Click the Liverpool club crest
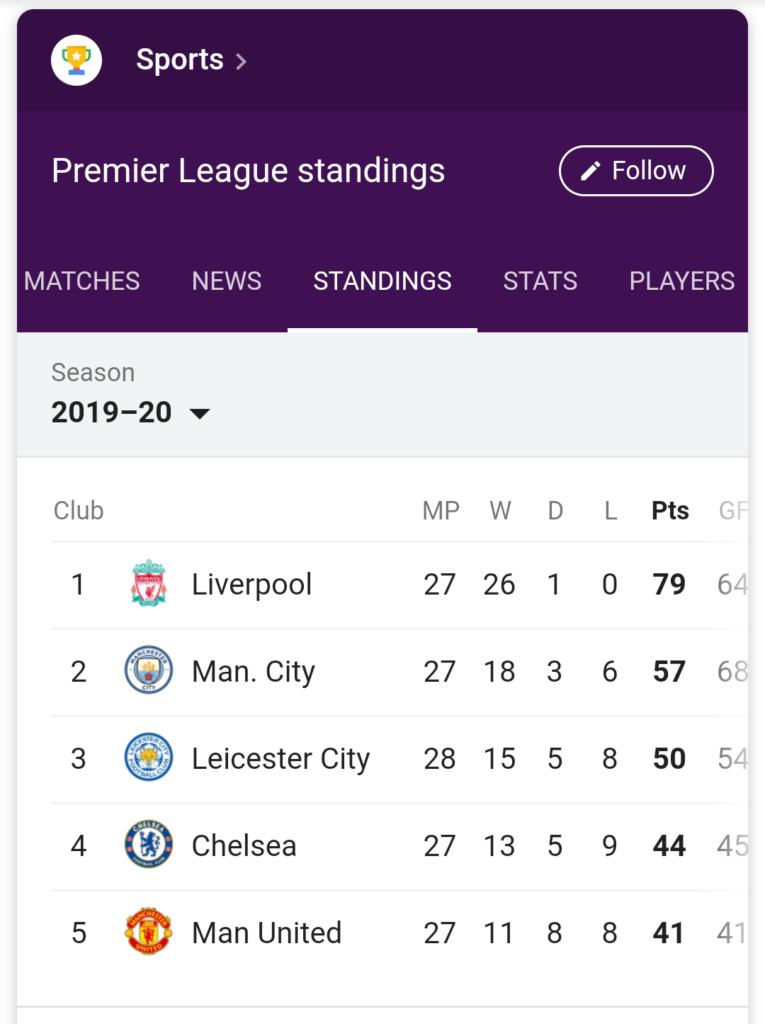765x1024 pixels. point(149,583)
